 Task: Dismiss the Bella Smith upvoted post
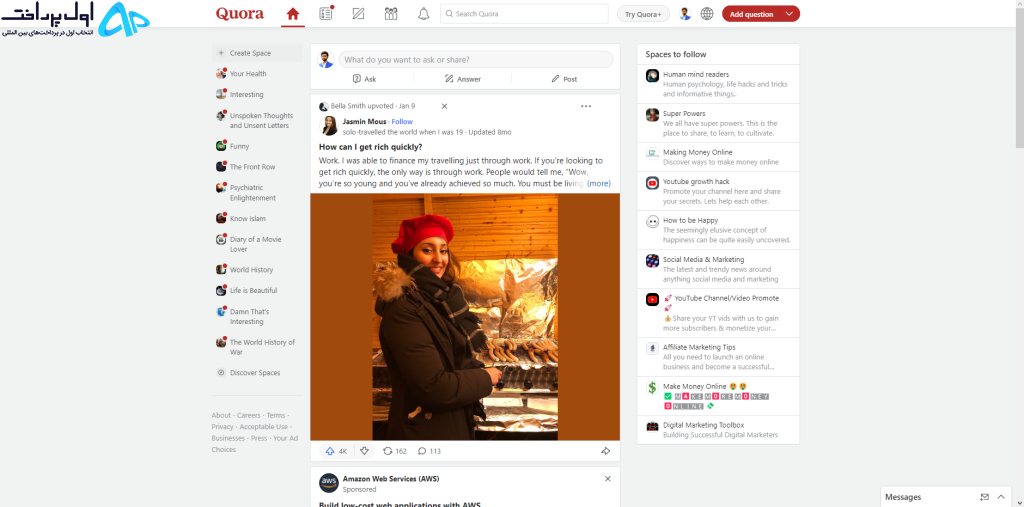coord(444,106)
